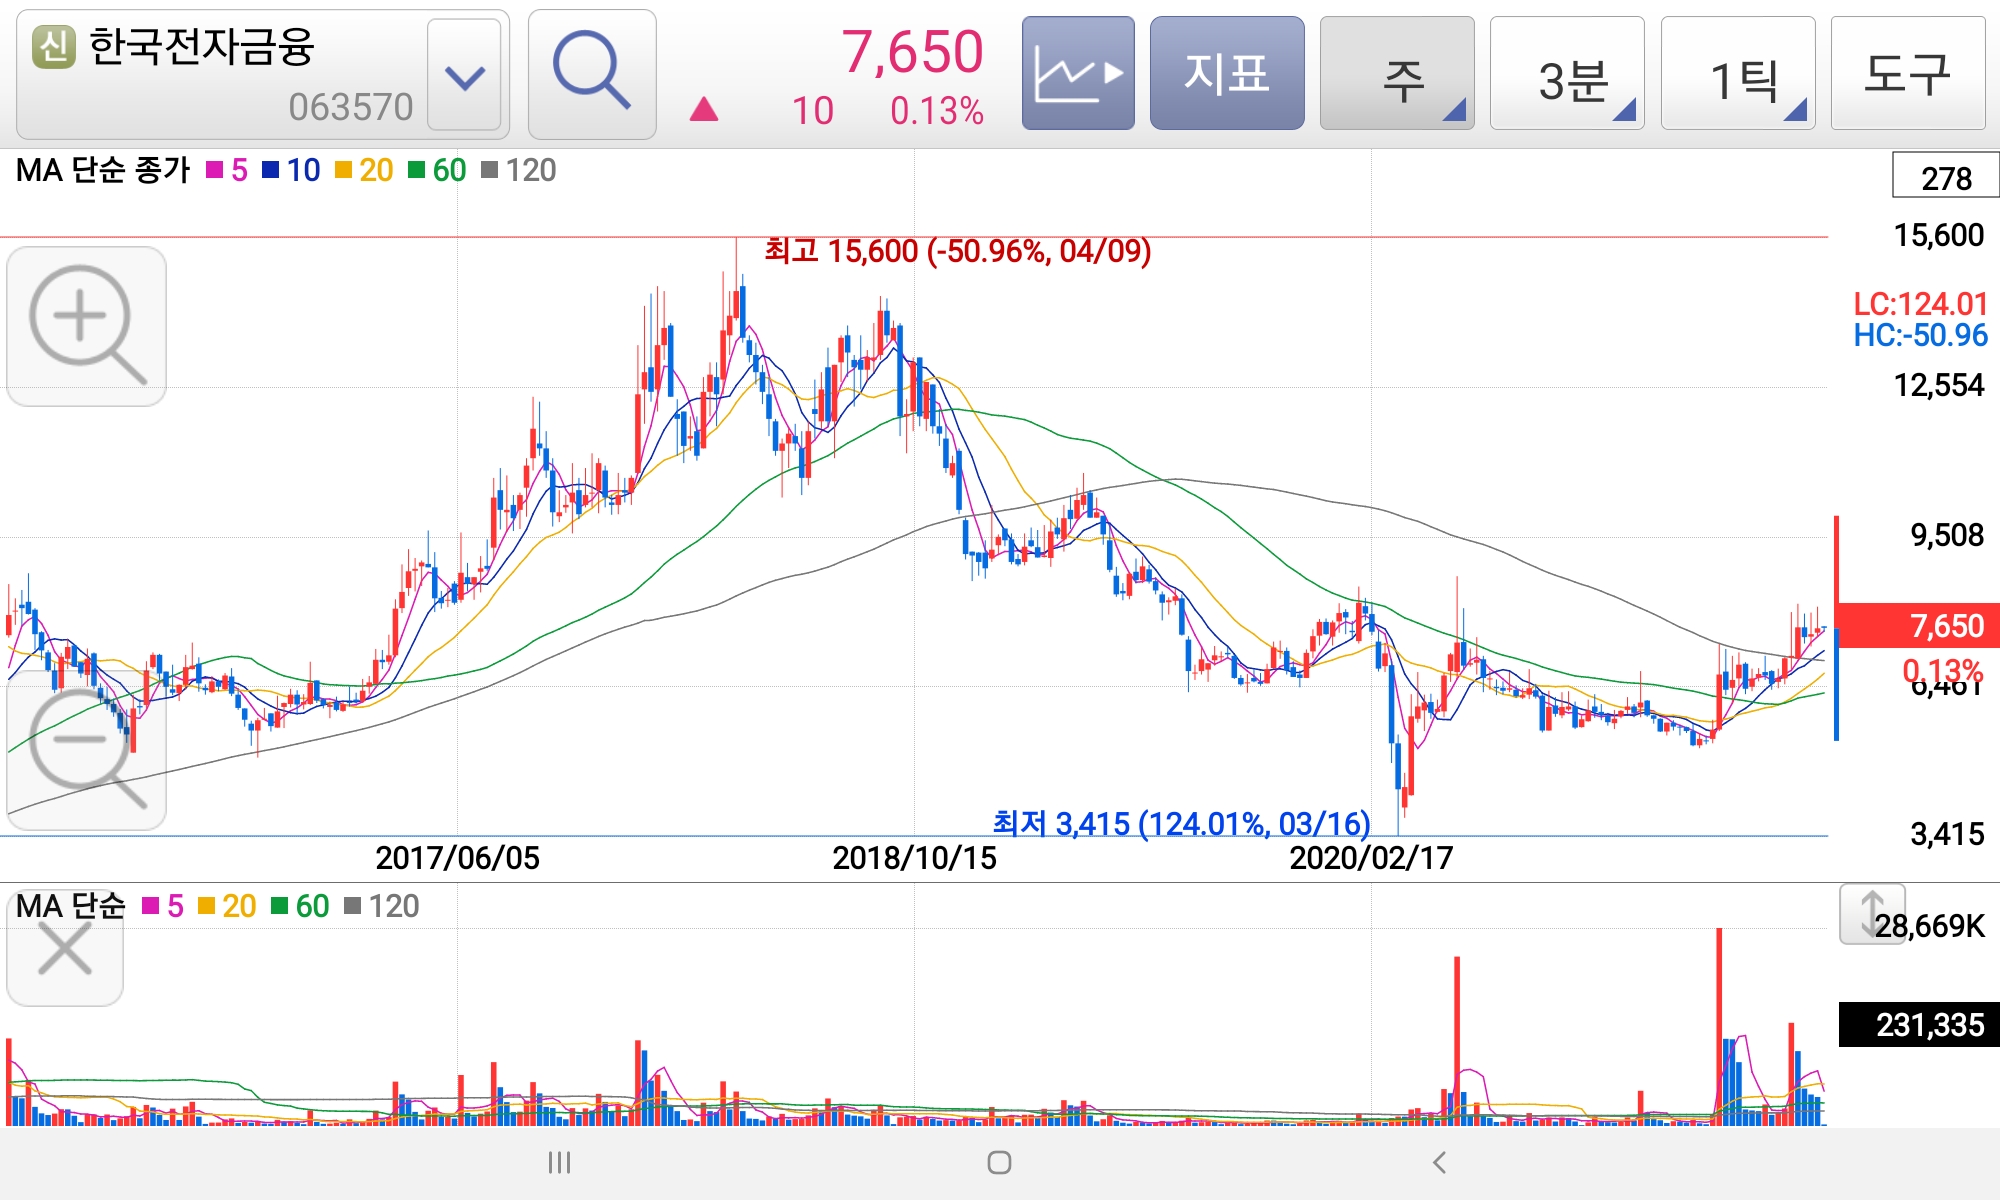The height and width of the screenshot is (1200, 2000).
Task: Open Android recent apps button
Action: (559, 1162)
